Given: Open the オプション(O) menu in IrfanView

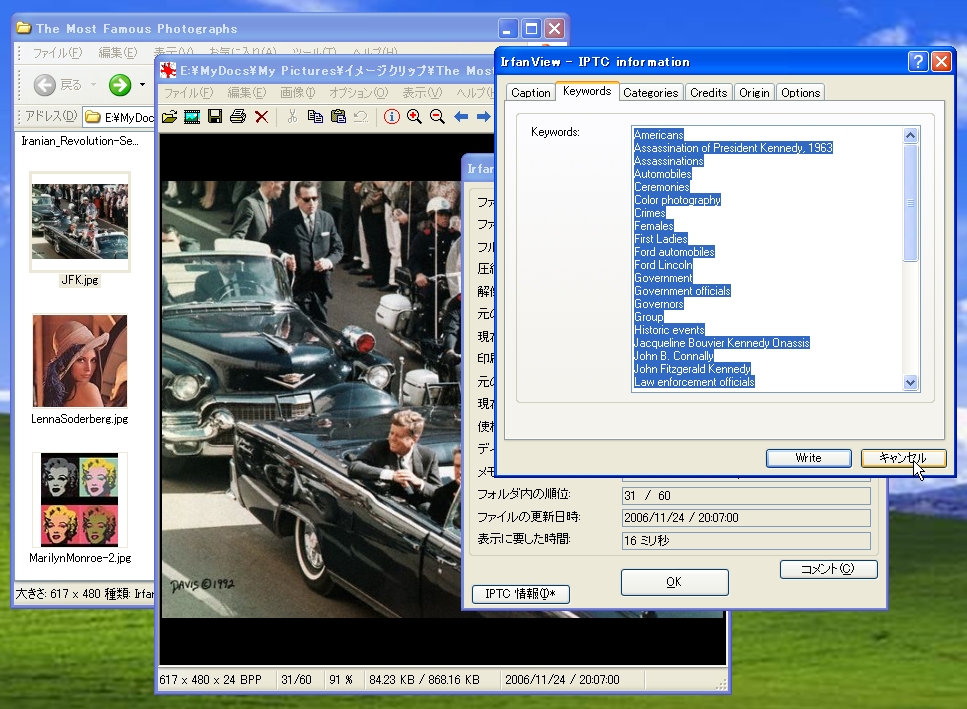Looking at the screenshot, I should coord(358,93).
